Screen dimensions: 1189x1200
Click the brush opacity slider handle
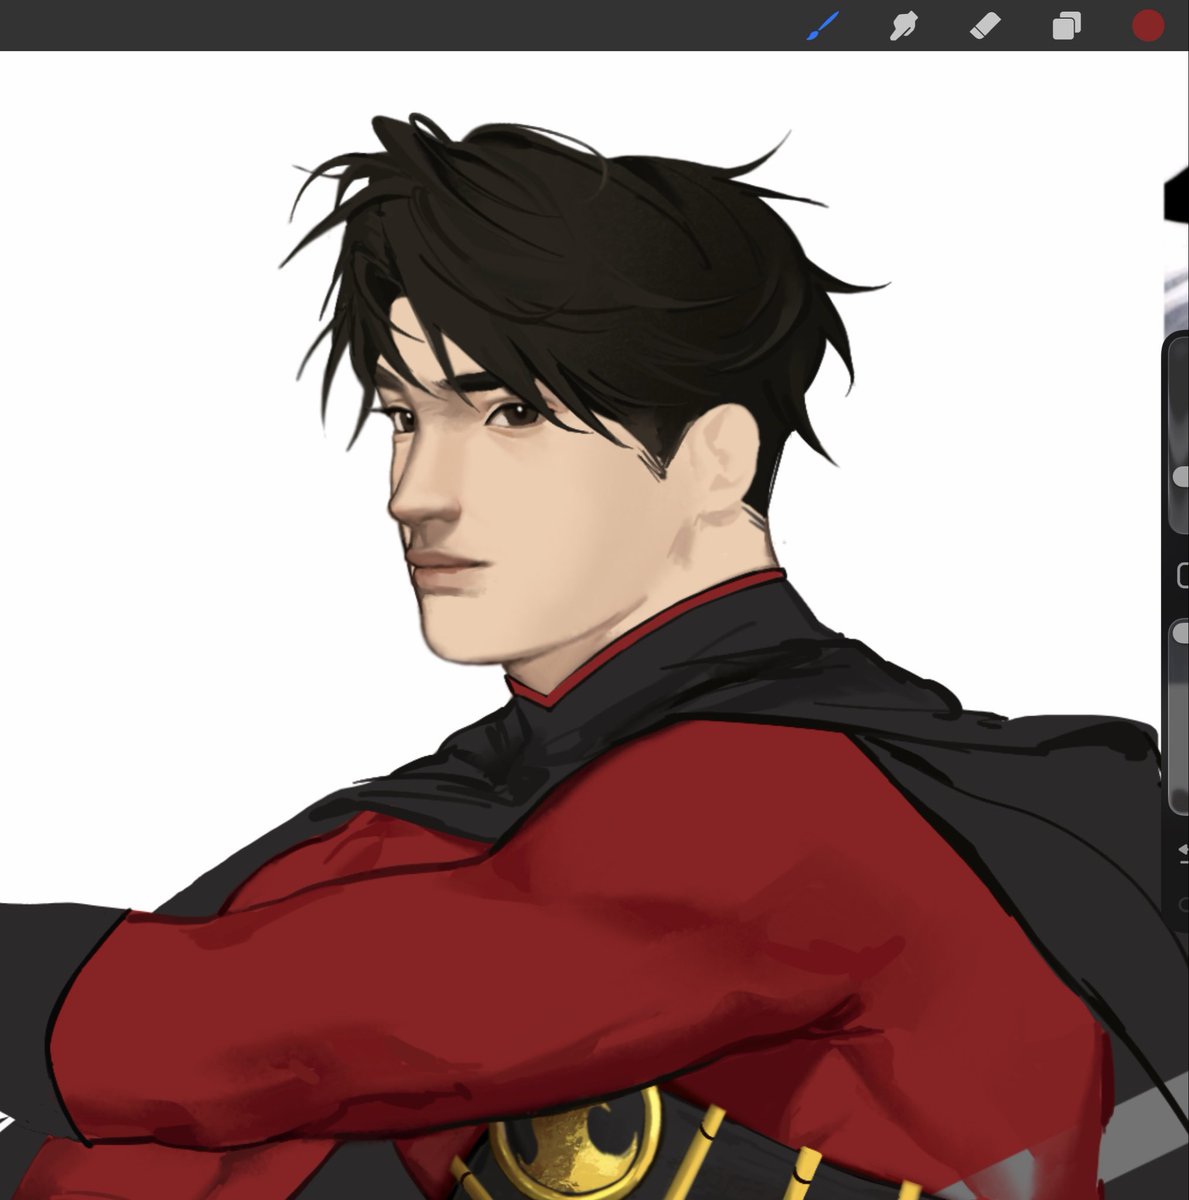pos(1181,634)
